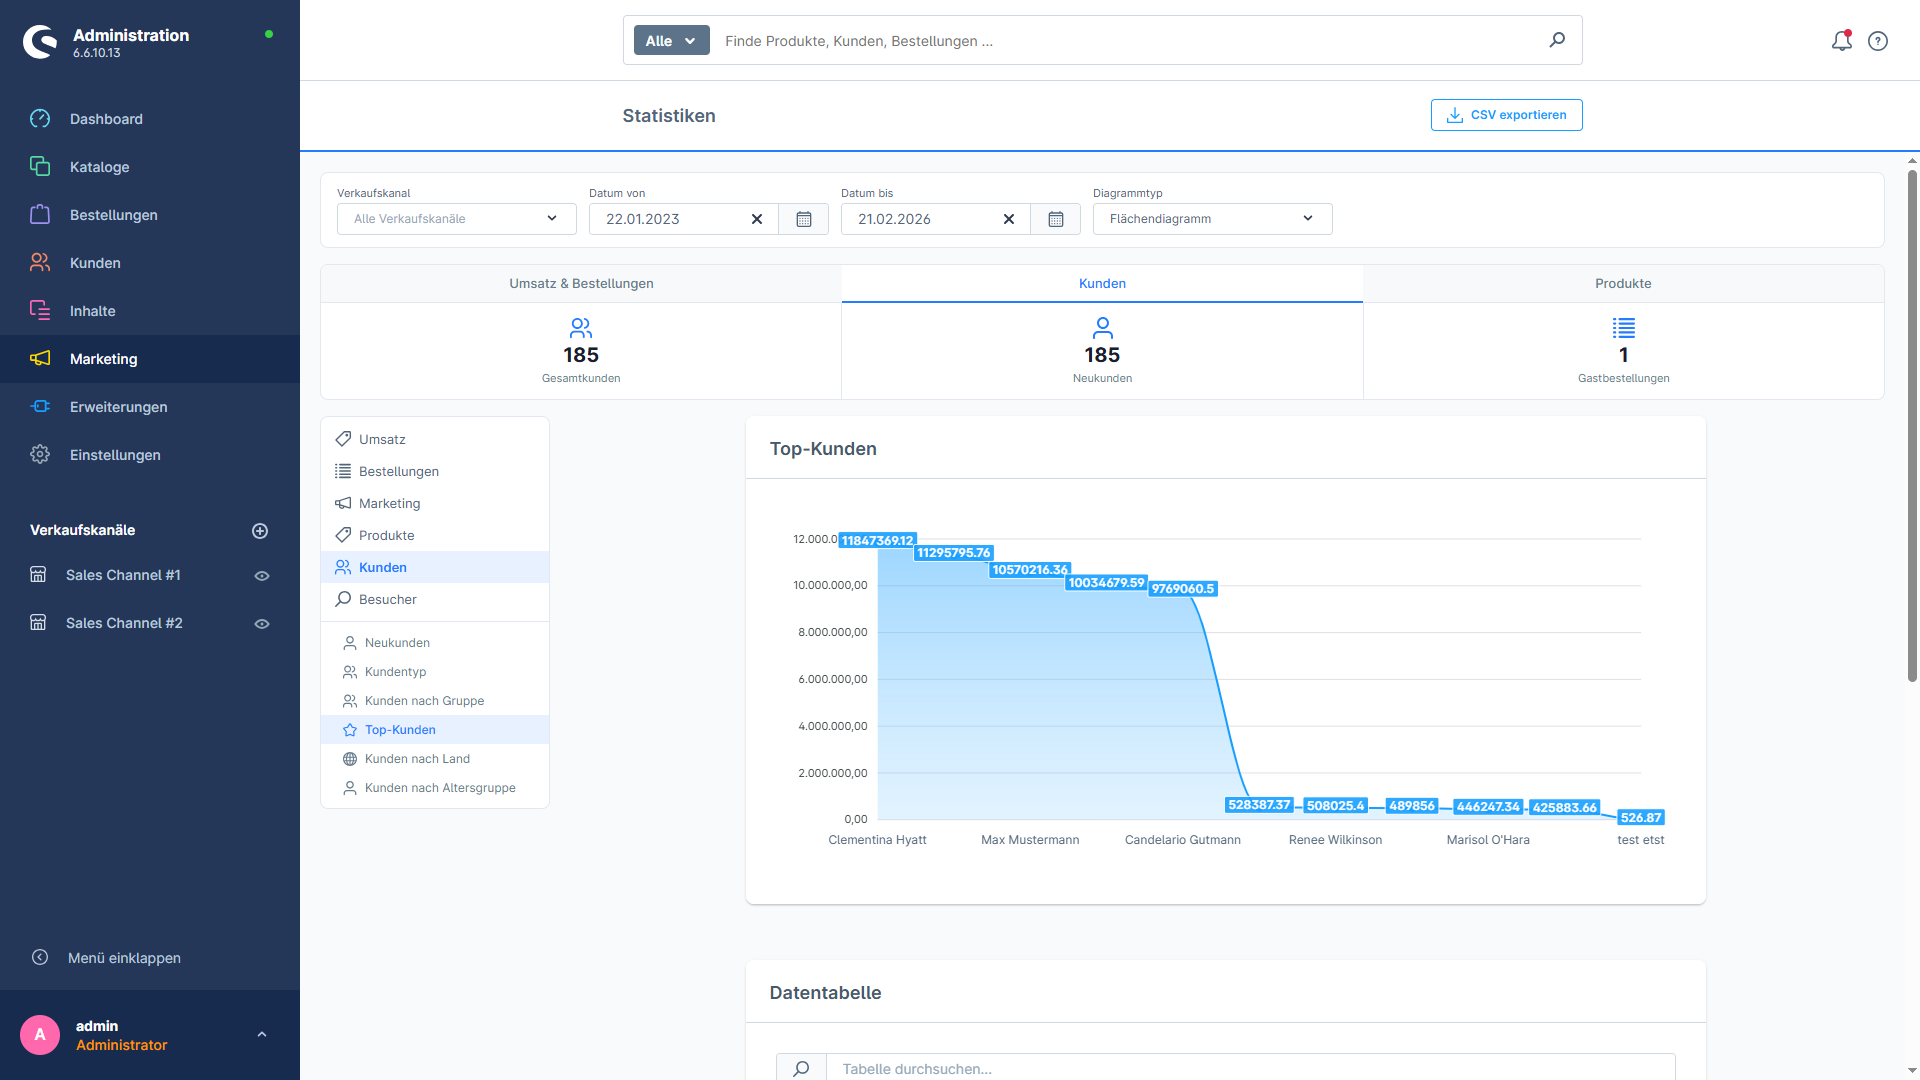The width and height of the screenshot is (1920, 1080).
Task: Switch to the Produkte statistics tab
Action: pyautogui.click(x=1622, y=283)
